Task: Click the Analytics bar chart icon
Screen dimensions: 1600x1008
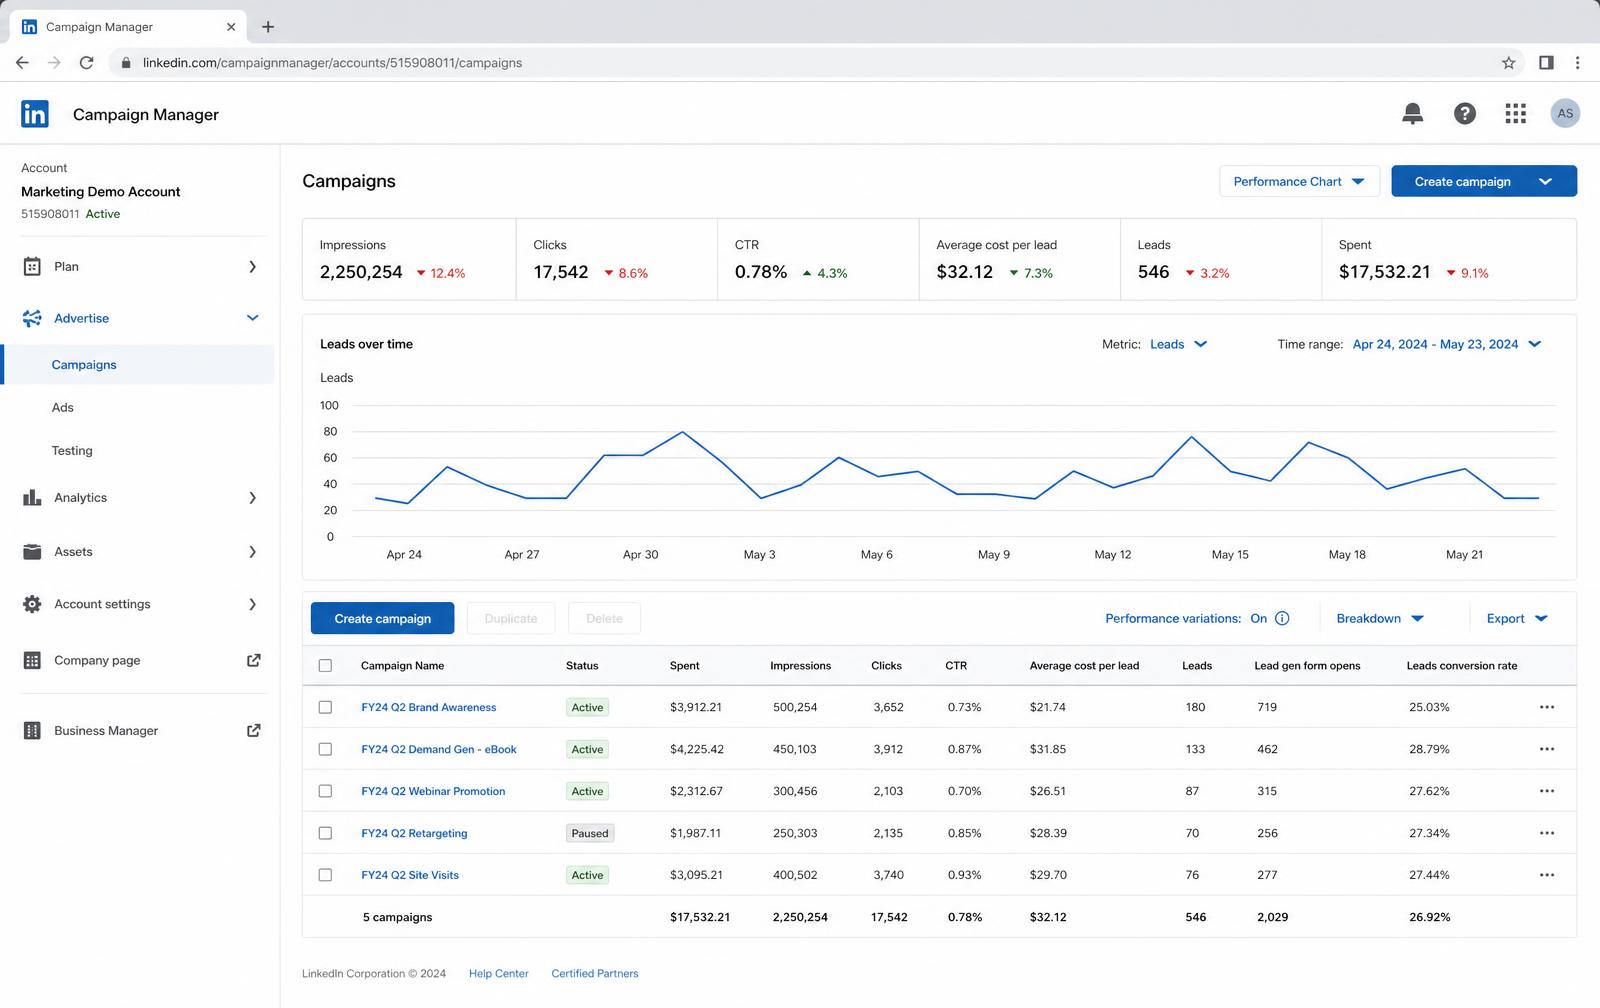Action: point(32,497)
